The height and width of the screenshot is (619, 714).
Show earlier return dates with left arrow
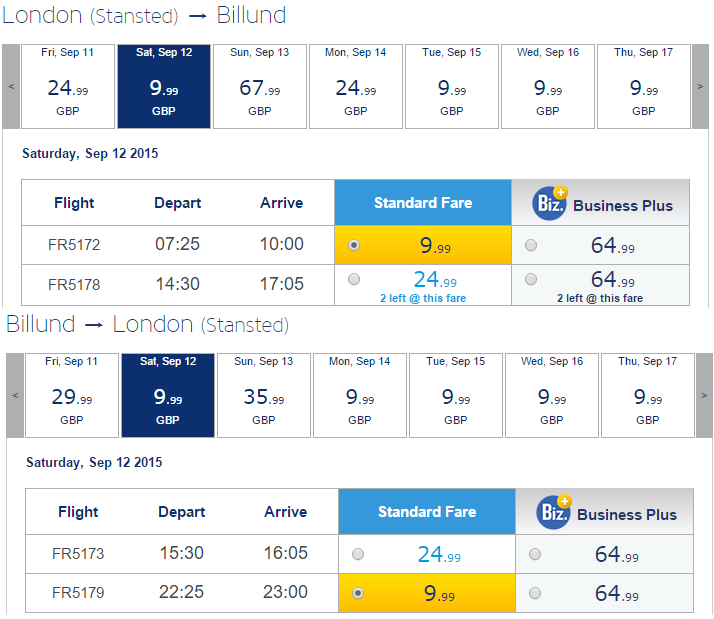[x=15, y=395]
